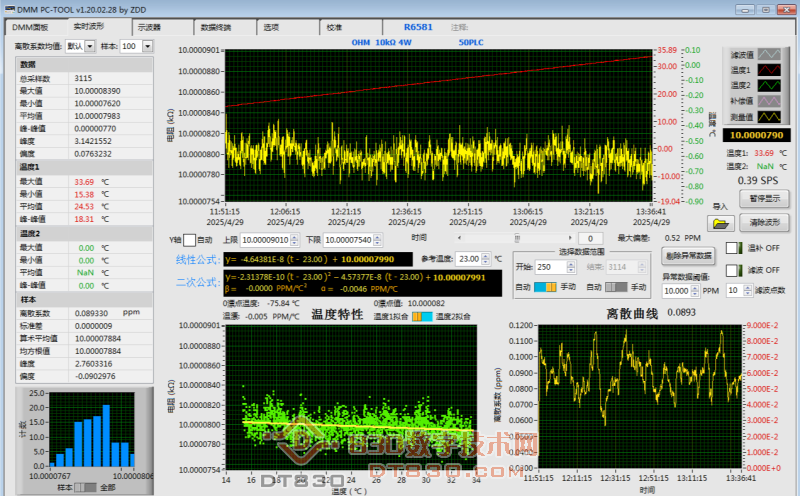Click the 温度2 green waveform legend icon
The height and width of the screenshot is (496, 800).
coord(769,85)
